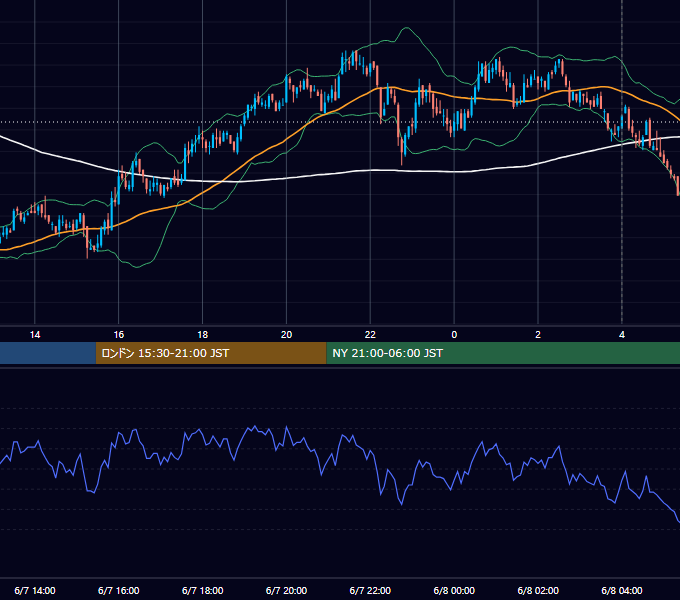Image resolution: width=680 pixels, height=600 pixels.
Task: Click the 16 hour label on the price chart axis
Action: tap(118, 335)
